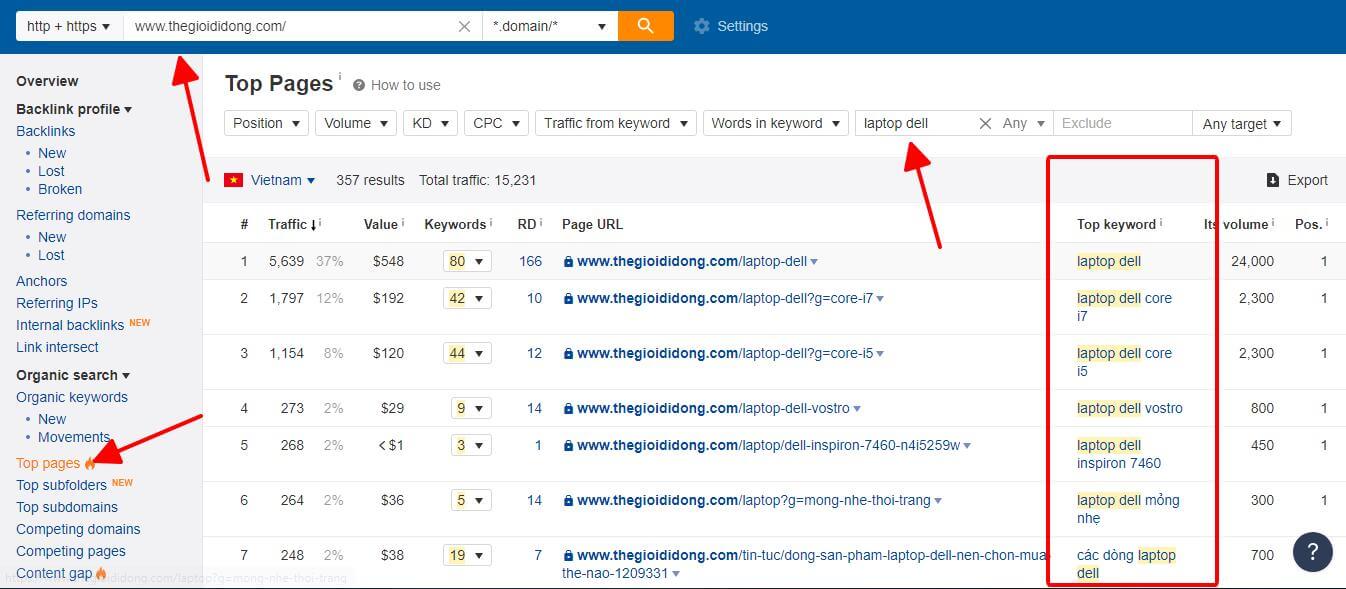This screenshot has width=1346, height=589.
Task: Open Link intersect in sidebar
Action: click(x=57, y=347)
